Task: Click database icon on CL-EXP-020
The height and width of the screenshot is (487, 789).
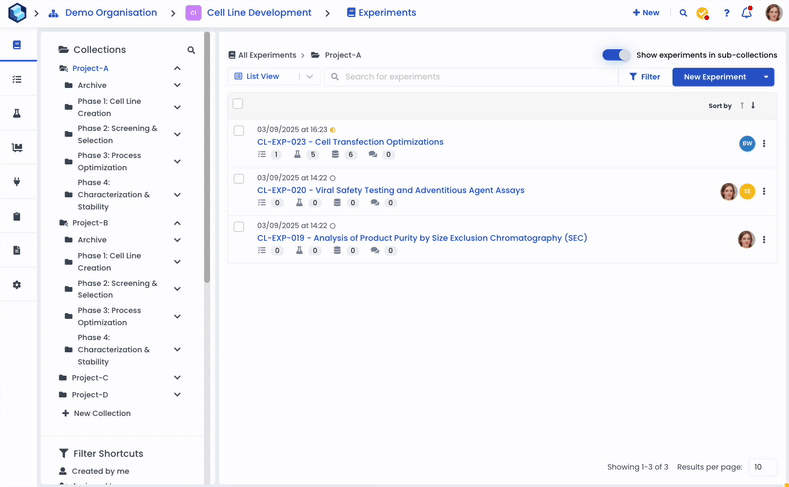Action: coord(337,203)
